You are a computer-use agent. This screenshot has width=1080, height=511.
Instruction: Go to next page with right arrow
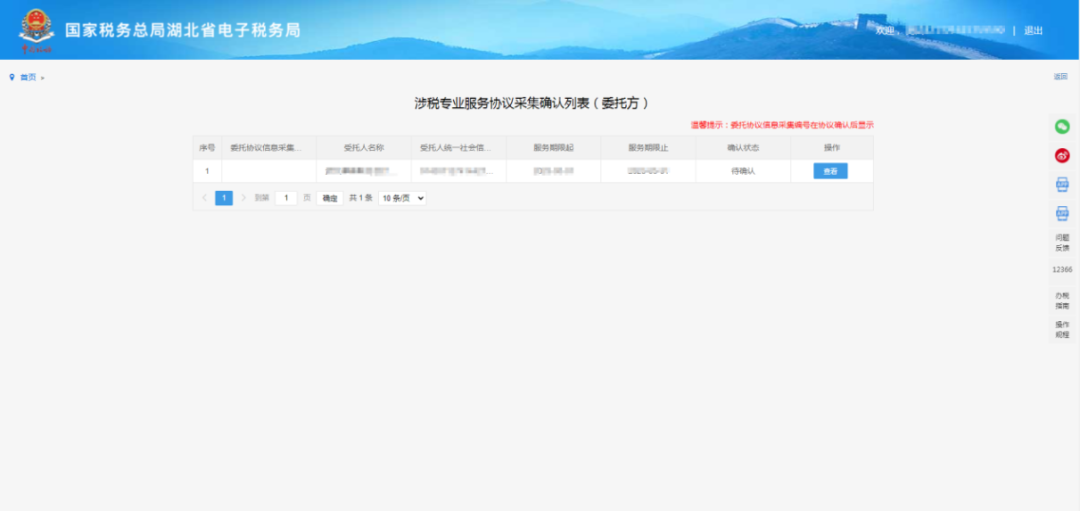242,198
